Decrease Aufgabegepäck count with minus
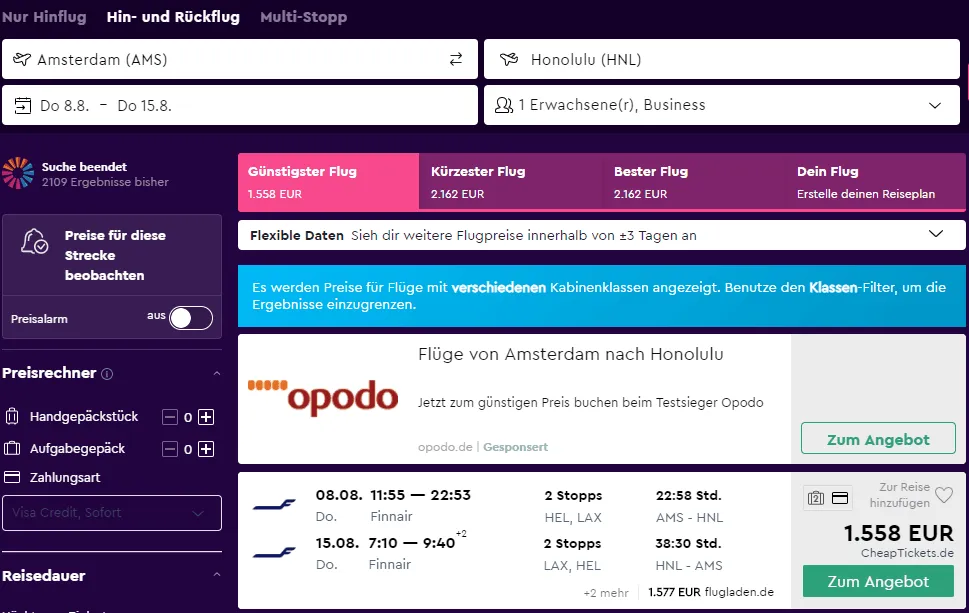The width and height of the screenshot is (969, 613). [x=169, y=449]
